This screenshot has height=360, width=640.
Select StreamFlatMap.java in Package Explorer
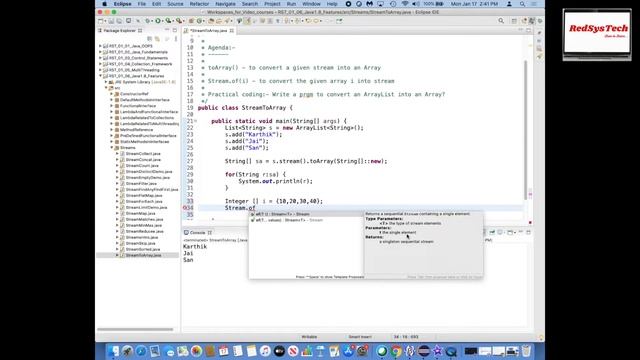143,196
